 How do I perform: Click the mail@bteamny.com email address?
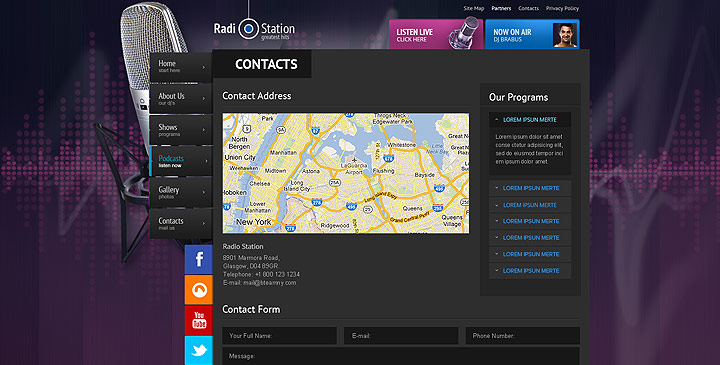270,283
